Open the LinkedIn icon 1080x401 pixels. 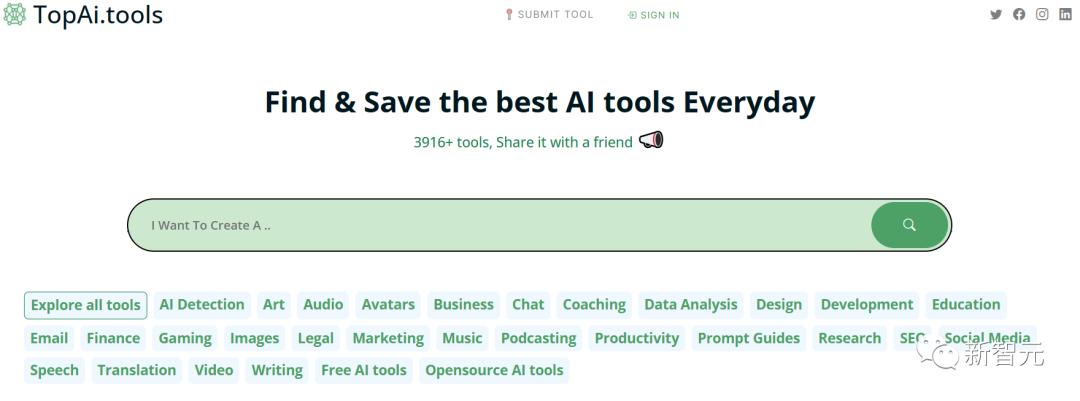pyautogui.click(x=1066, y=15)
